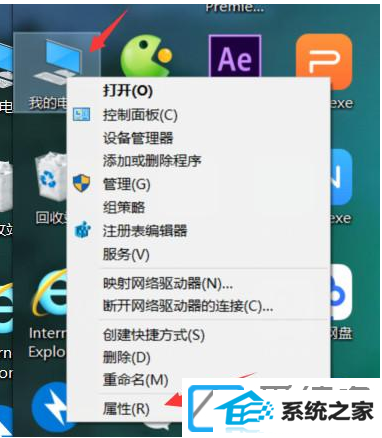Choose 打开(O) in the context menu
Image resolution: width=382 pixels, height=438 pixels.
pyautogui.click(x=128, y=91)
